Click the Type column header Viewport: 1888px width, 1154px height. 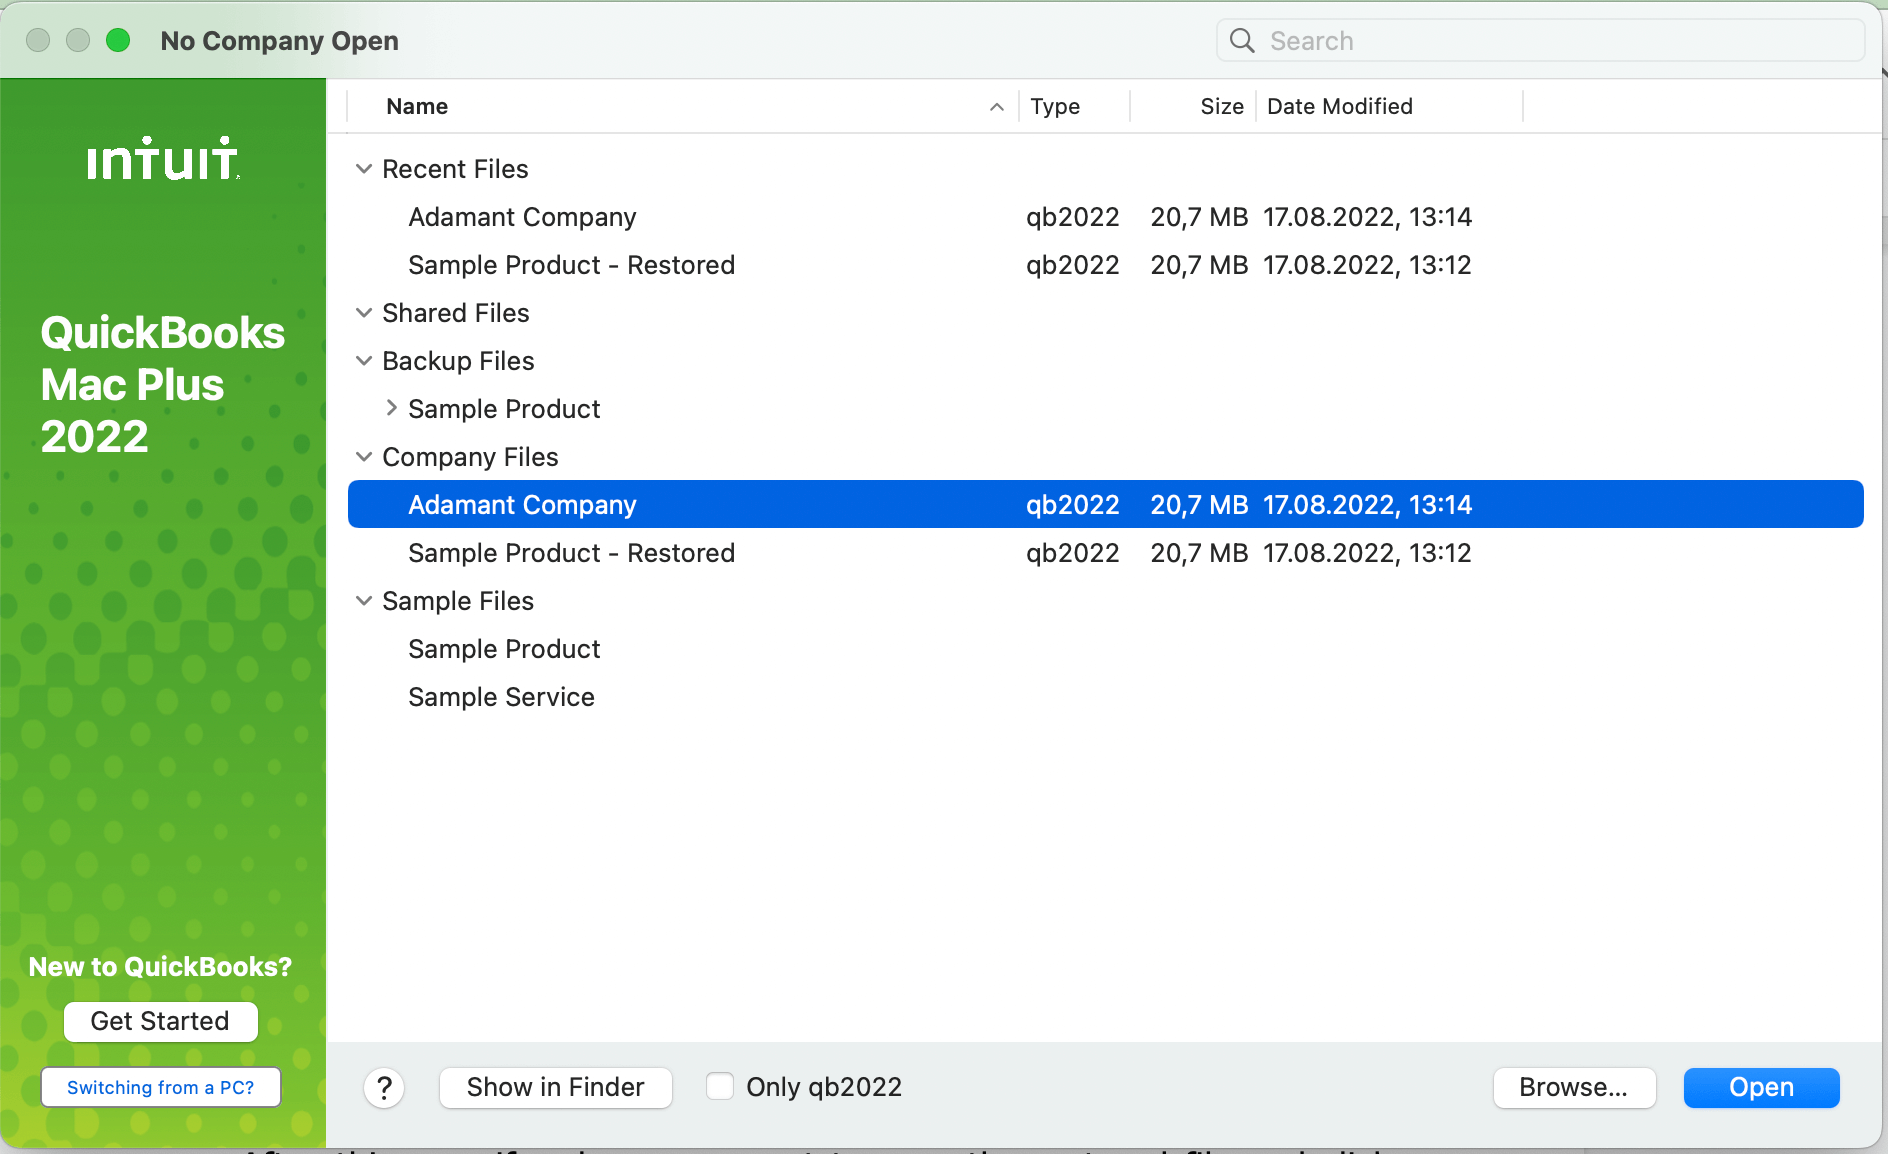[x=1054, y=106]
